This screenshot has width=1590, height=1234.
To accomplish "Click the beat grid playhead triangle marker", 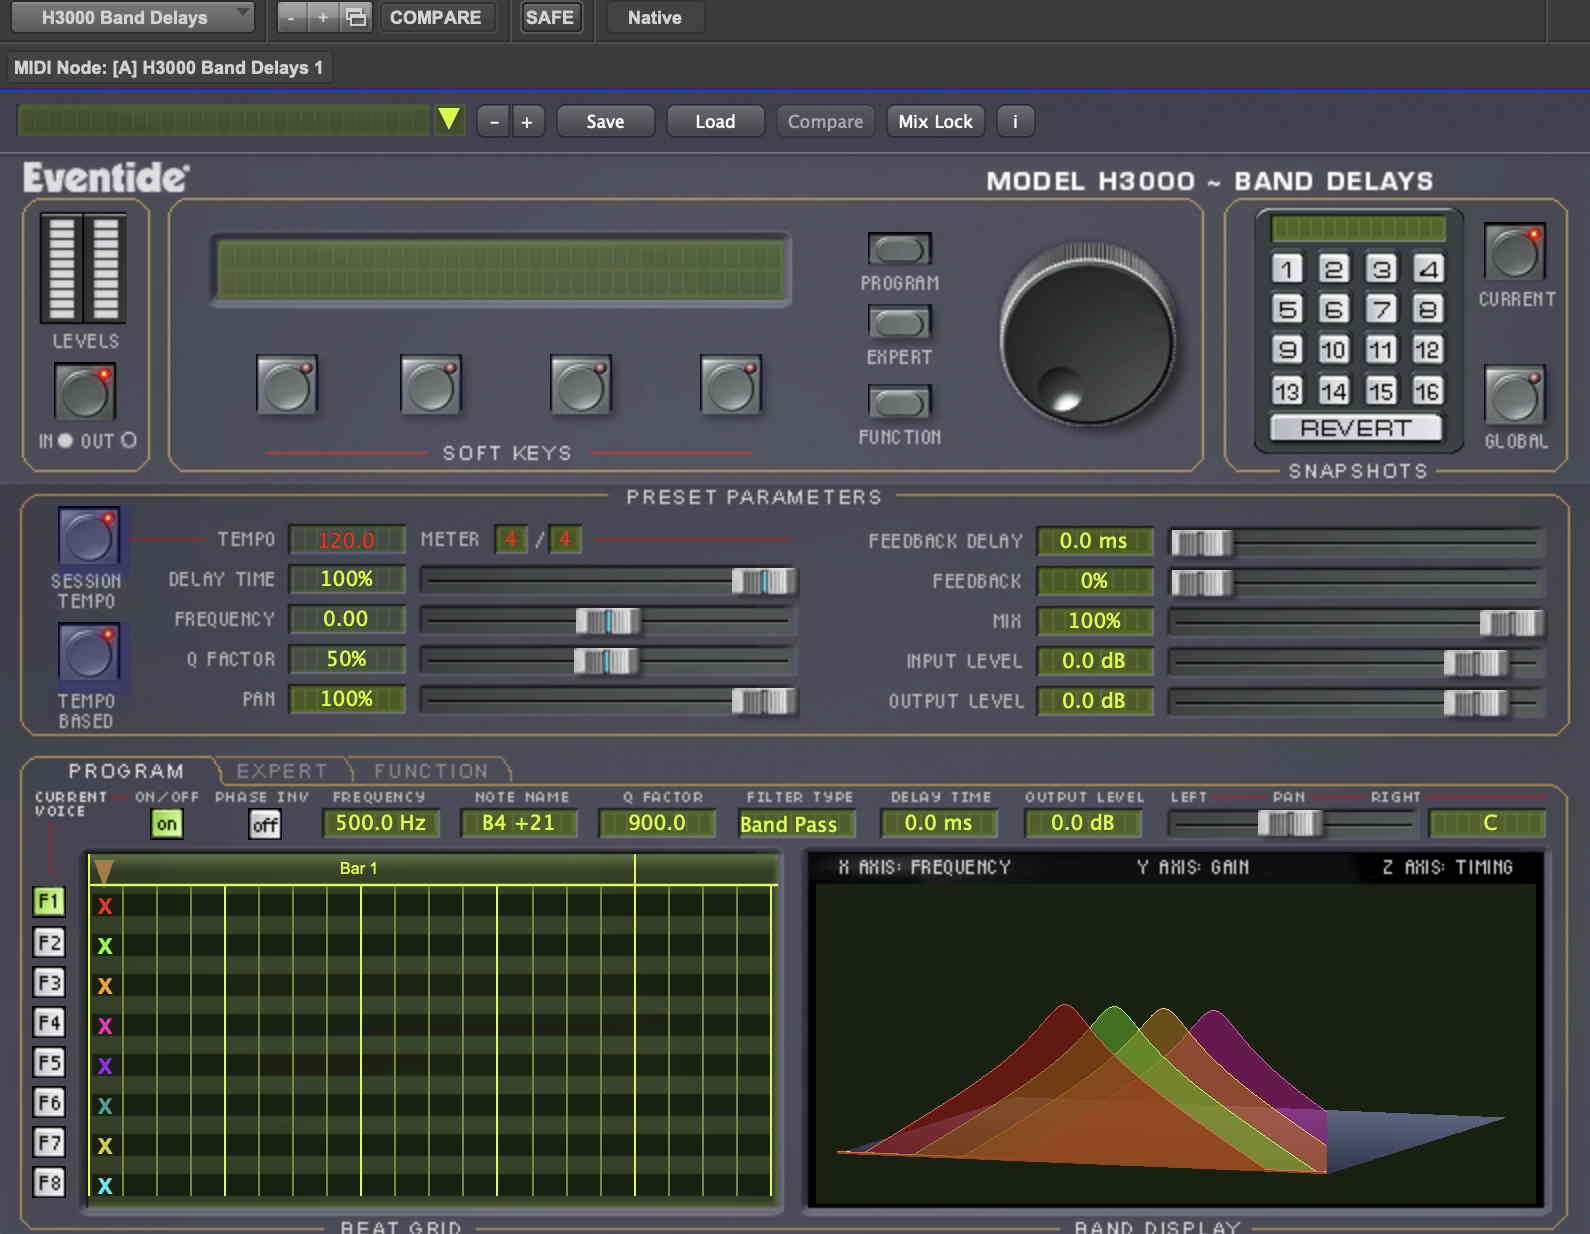I will coord(103,871).
